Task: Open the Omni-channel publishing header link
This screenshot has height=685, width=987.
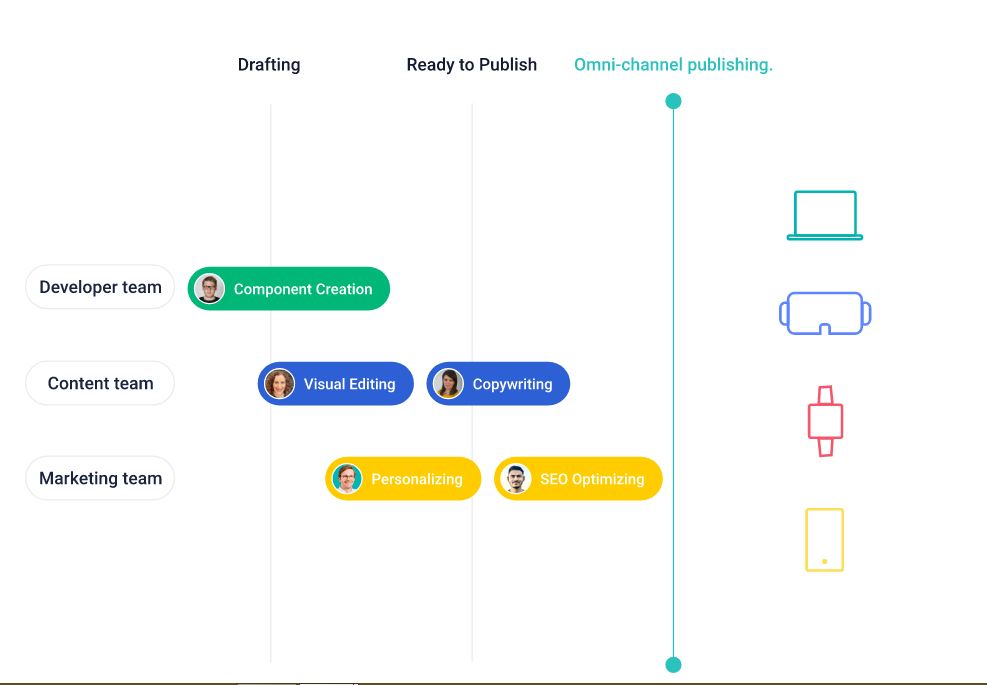Action: (673, 64)
